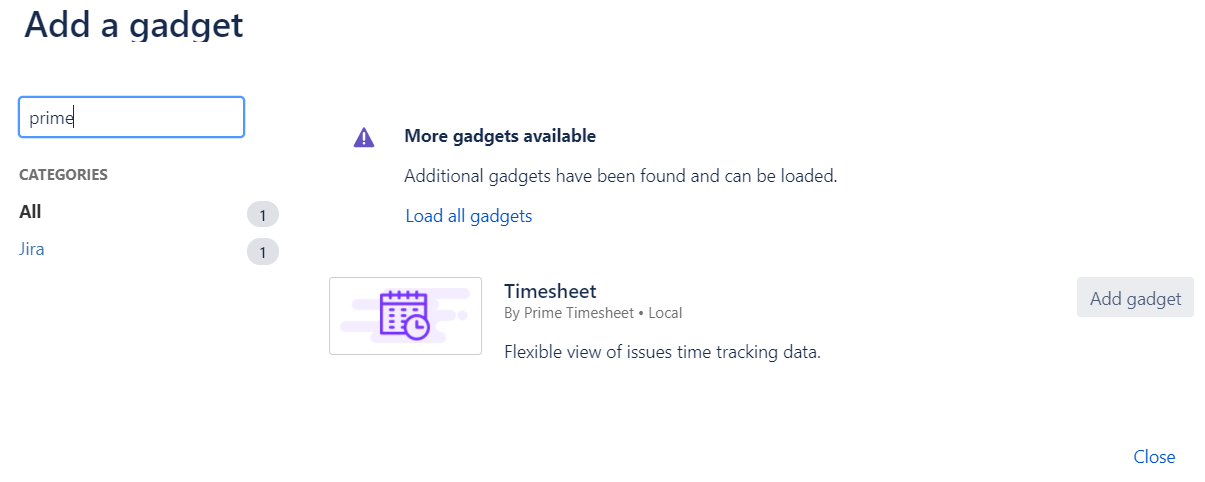This screenshot has height=482, width=1205.
Task: Open the Timesheet gadget title
Action: tap(550, 291)
